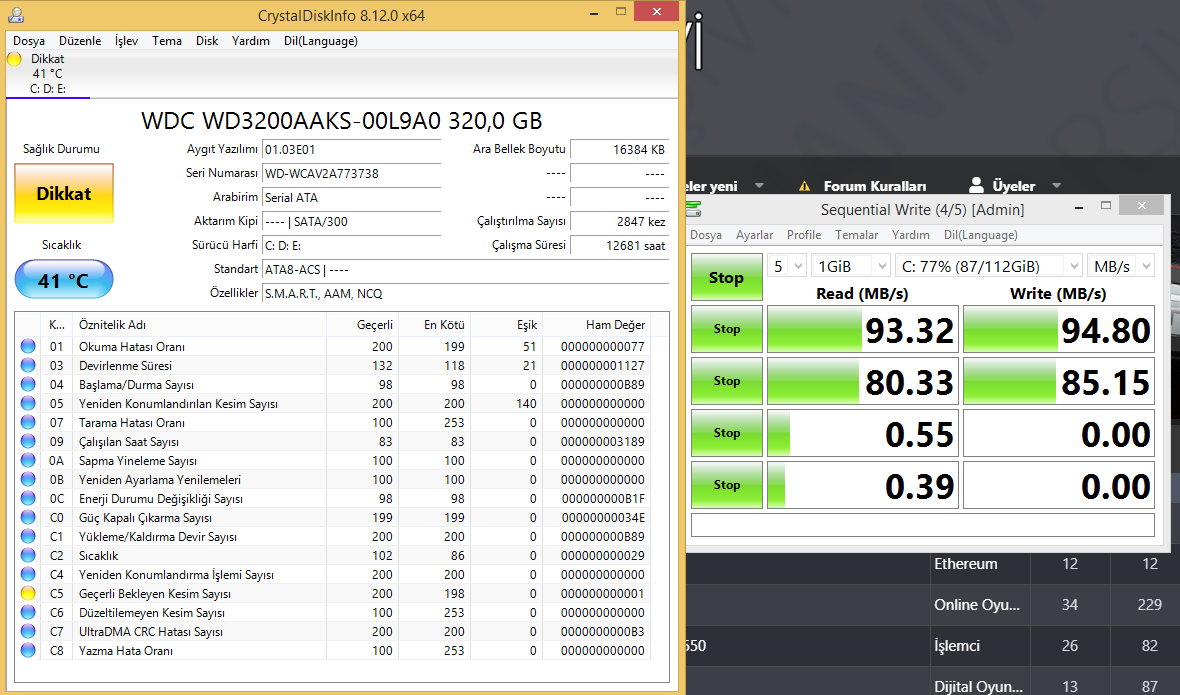The height and width of the screenshot is (695, 1180).
Task: Click the Stop button beside 0.39 result
Action: coord(726,484)
